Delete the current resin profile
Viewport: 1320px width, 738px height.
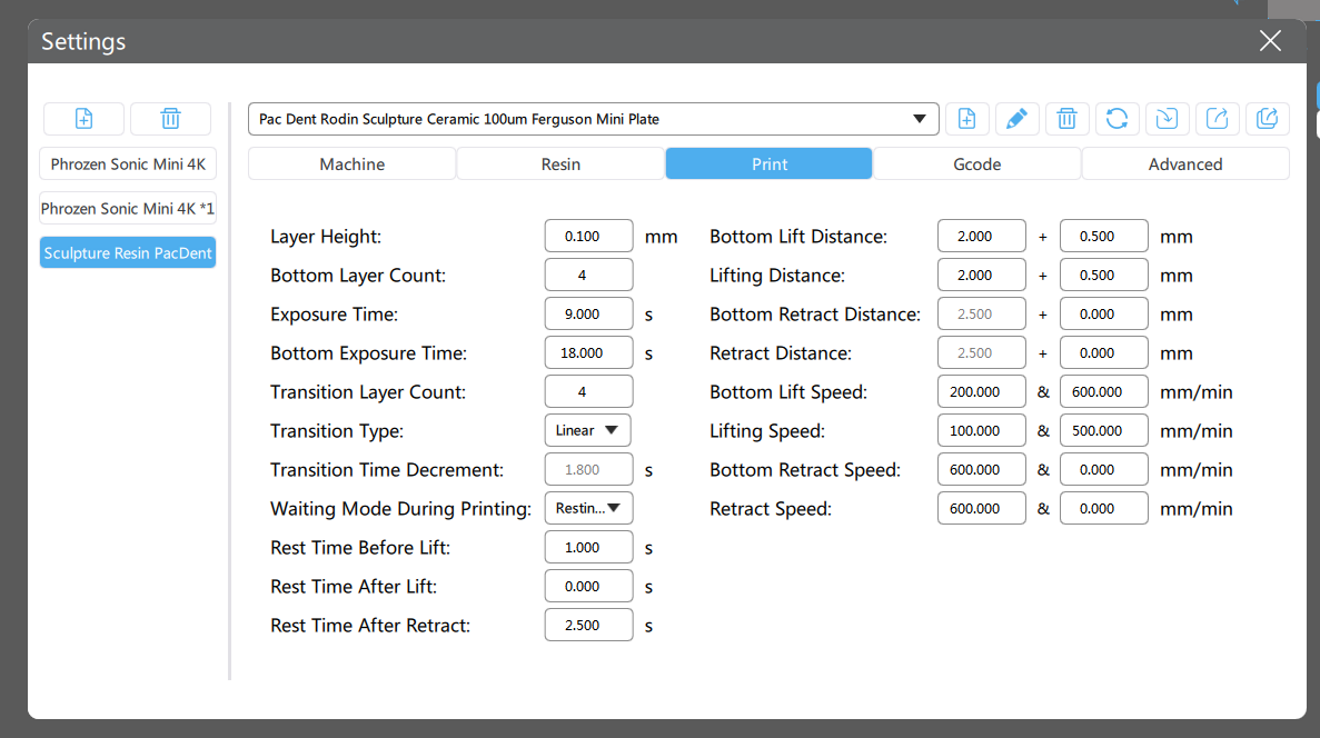[1067, 119]
